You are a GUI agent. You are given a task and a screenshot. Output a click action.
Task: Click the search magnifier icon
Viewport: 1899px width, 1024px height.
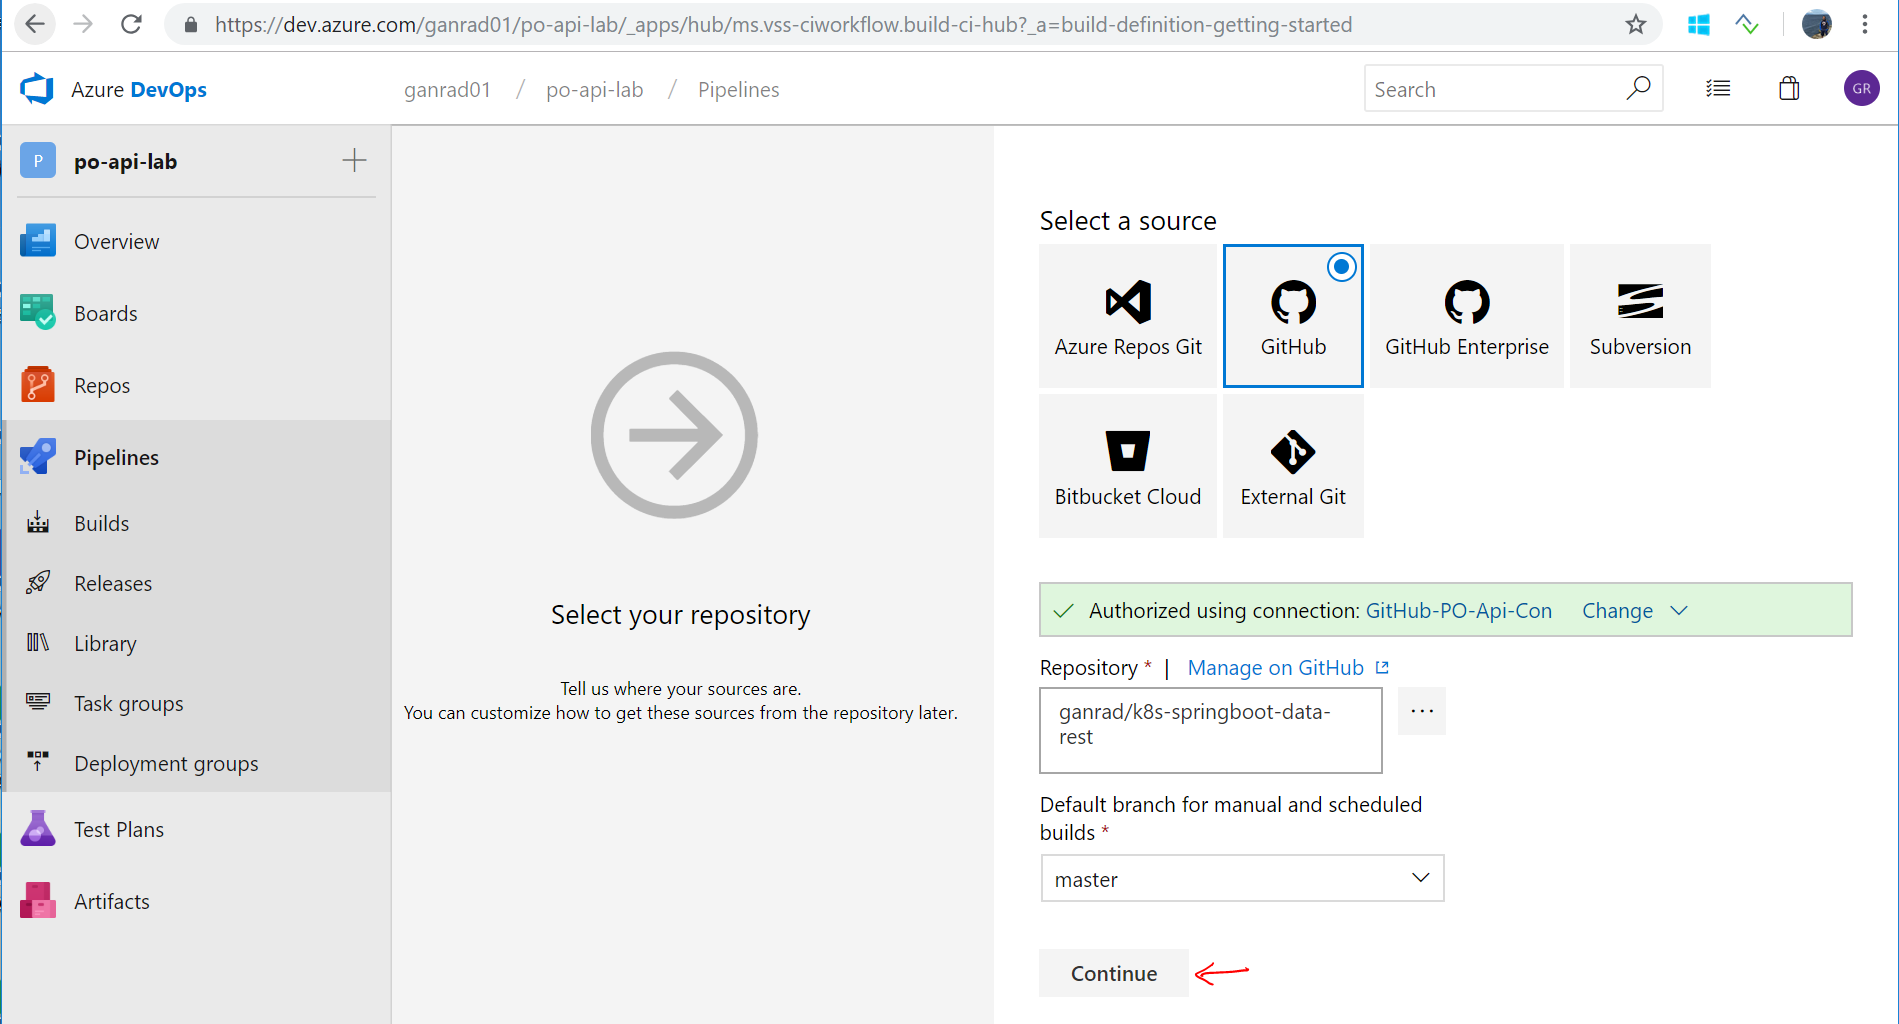pyautogui.click(x=1638, y=89)
